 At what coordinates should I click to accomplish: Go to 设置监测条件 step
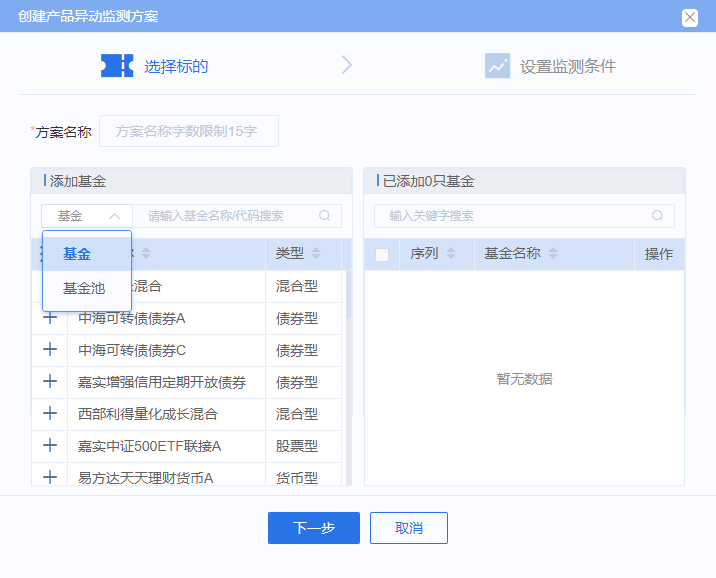coord(551,66)
